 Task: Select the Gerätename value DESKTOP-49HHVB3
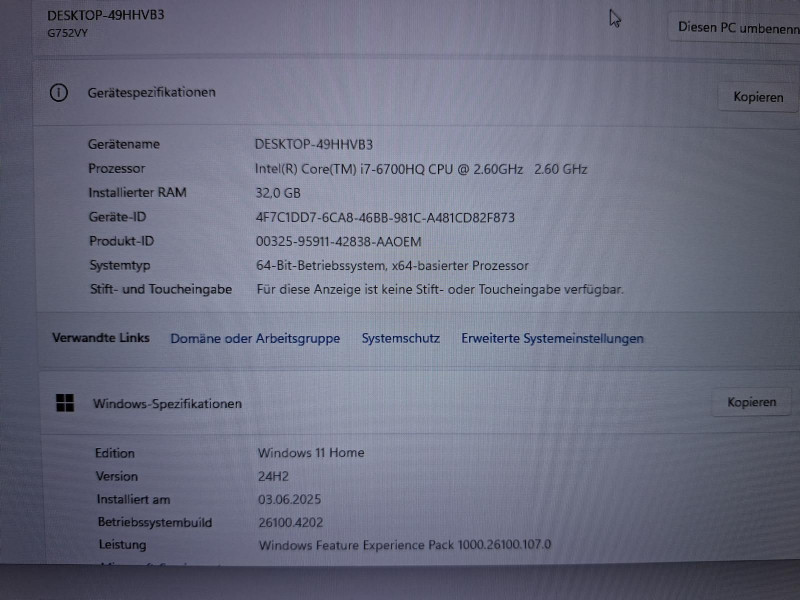point(314,144)
